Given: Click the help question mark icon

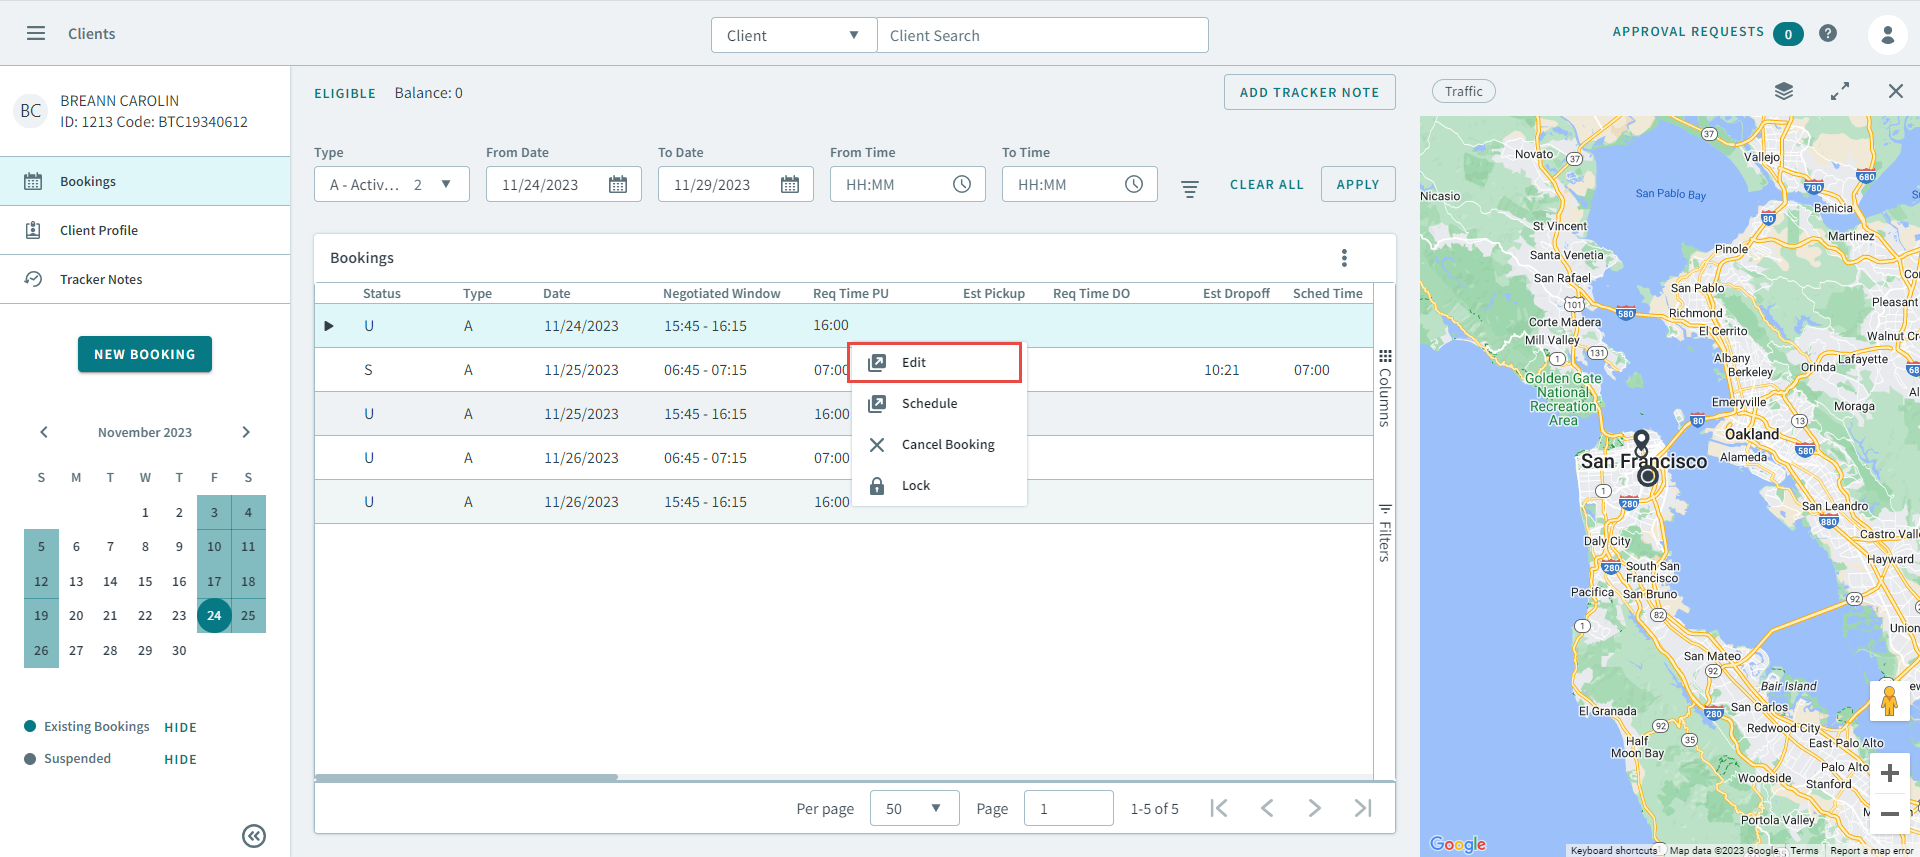Looking at the screenshot, I should 1827,33.
